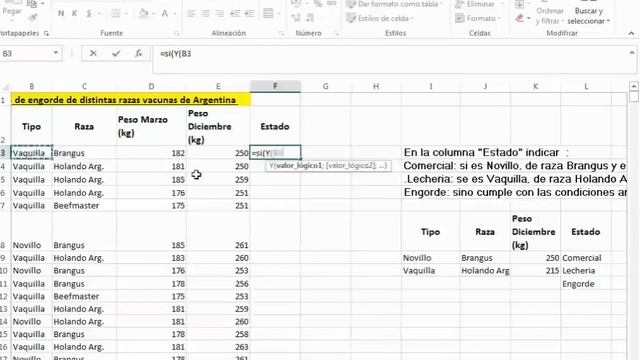This screenshot has height=360, width=640.
Task: Click the 215 value in lookup table
Action: coord(536,271)
